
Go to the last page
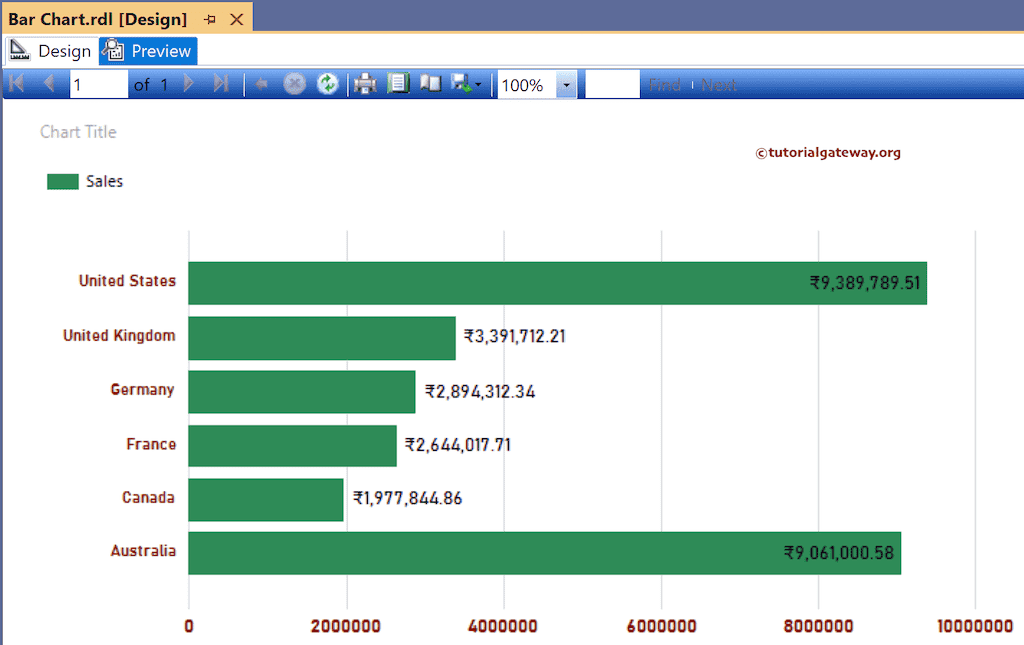point(221,83)
